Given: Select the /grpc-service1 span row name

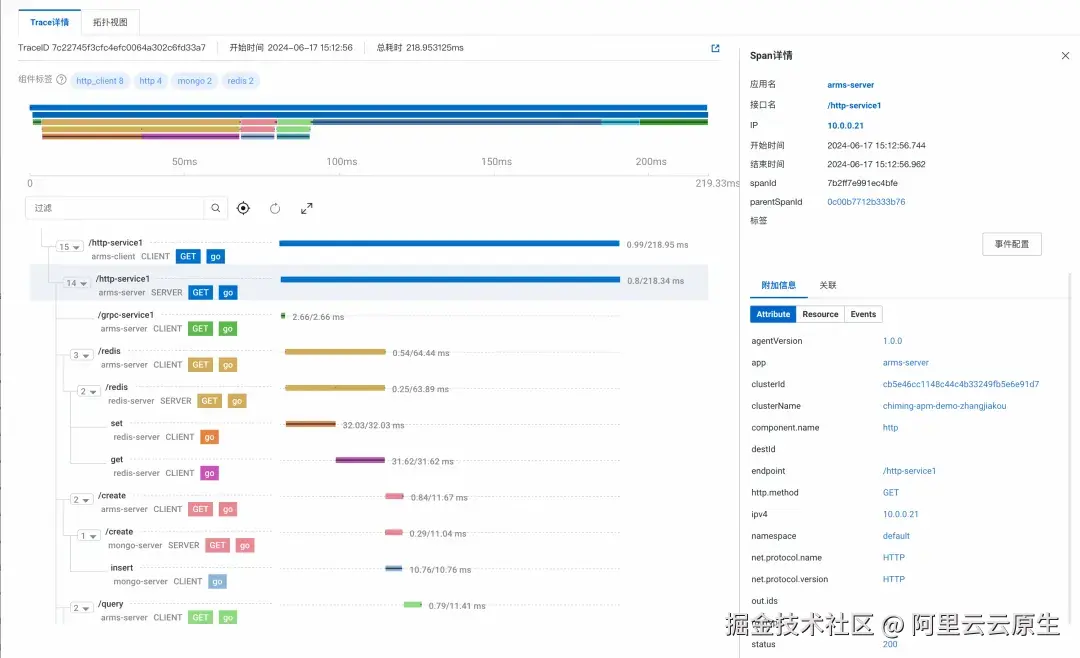Looking at the screenshot, I should (x=125, y=315).
